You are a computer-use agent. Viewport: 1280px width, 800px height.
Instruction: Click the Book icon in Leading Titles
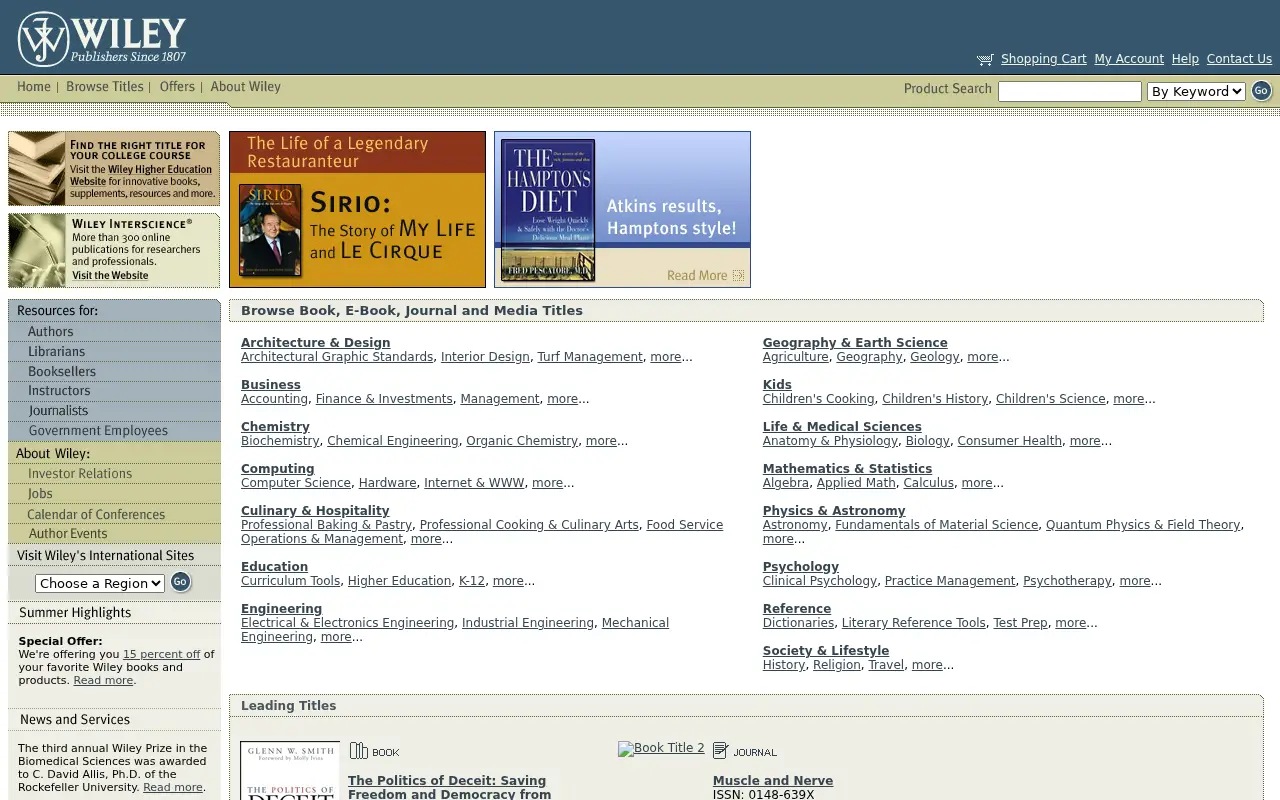(x=374, y=751)
